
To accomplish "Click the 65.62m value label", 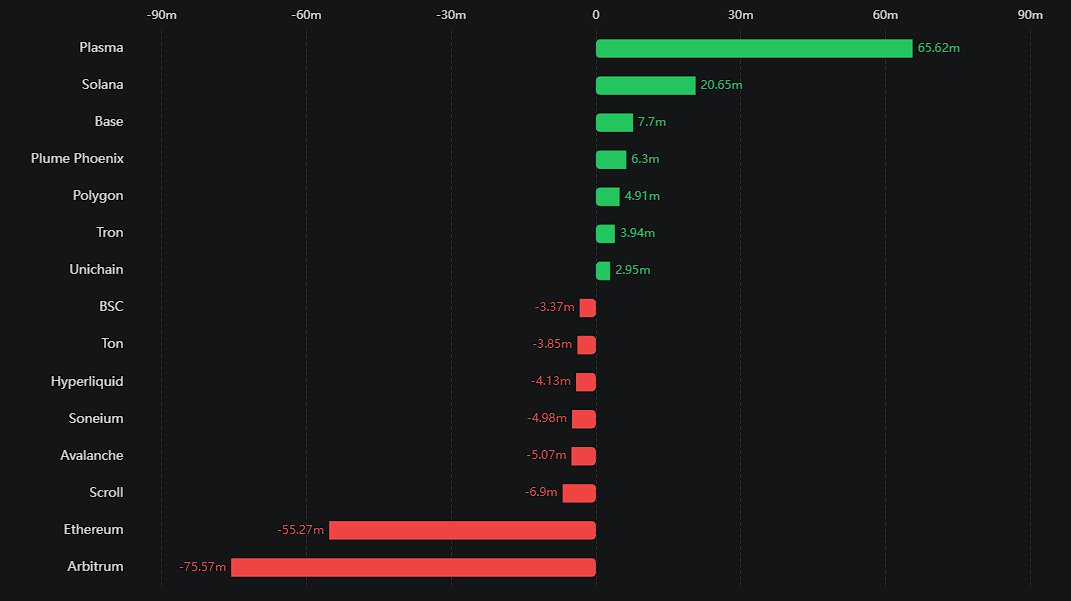I will pyautogui.click(x=938, y=48).
